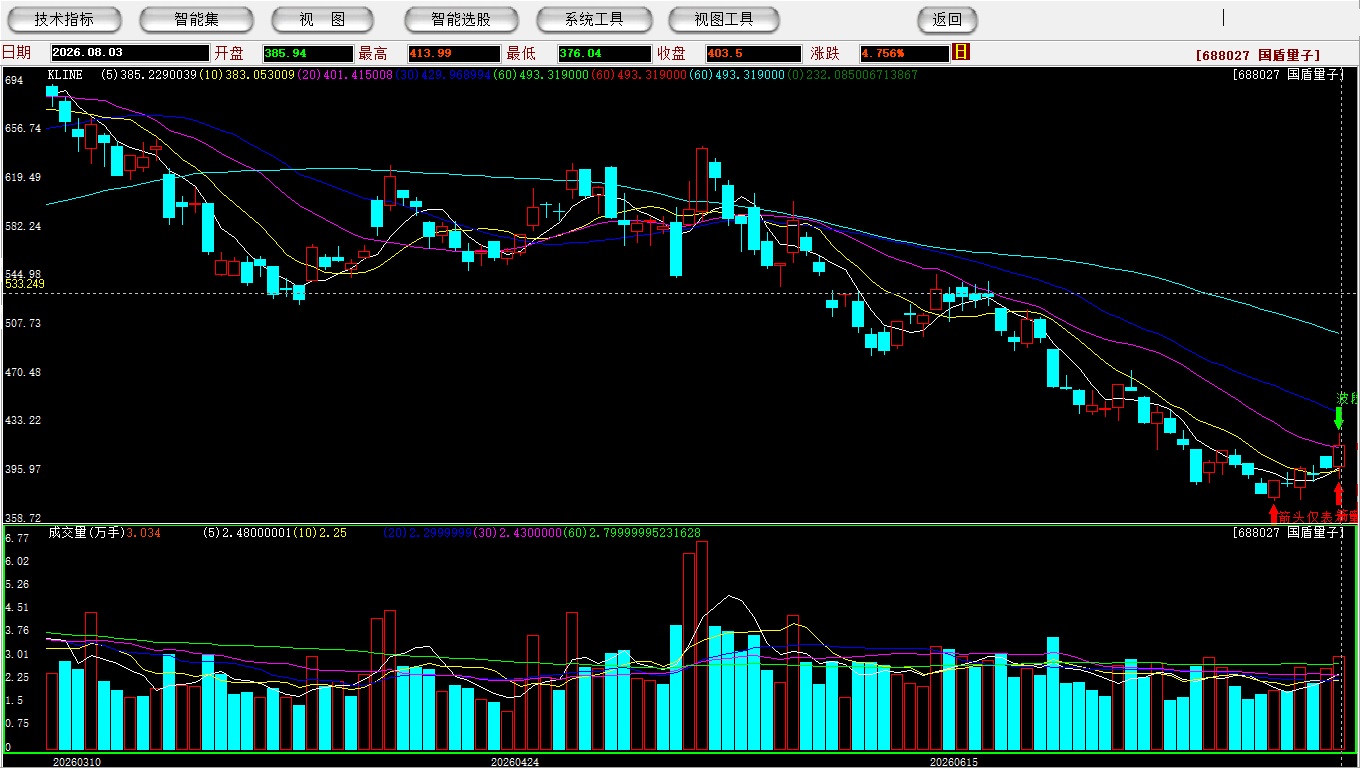The height and width of the screenshot is (768, 1360).
Task: Click the 收盘 value field 403.5
Action: coord(753,53)
